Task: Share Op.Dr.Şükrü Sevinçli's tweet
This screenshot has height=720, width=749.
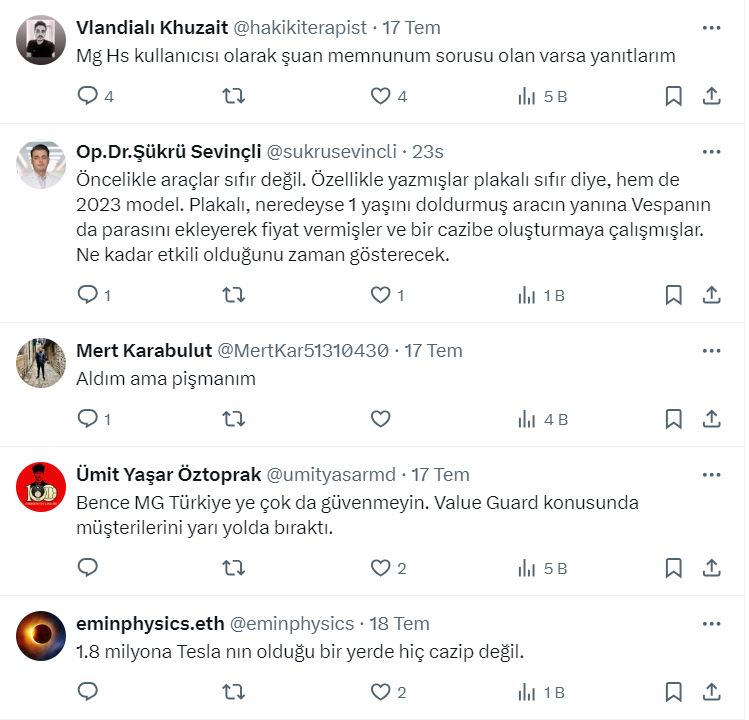Action: pos(711,295)
